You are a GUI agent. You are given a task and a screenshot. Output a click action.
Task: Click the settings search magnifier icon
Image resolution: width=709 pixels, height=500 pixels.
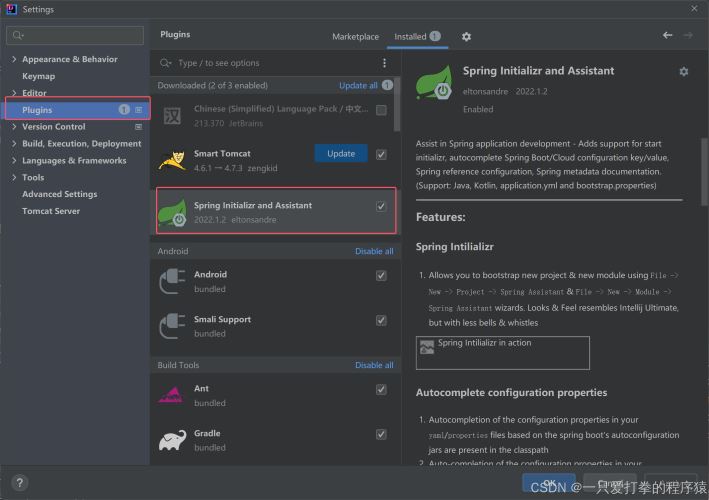click(18, 35)
